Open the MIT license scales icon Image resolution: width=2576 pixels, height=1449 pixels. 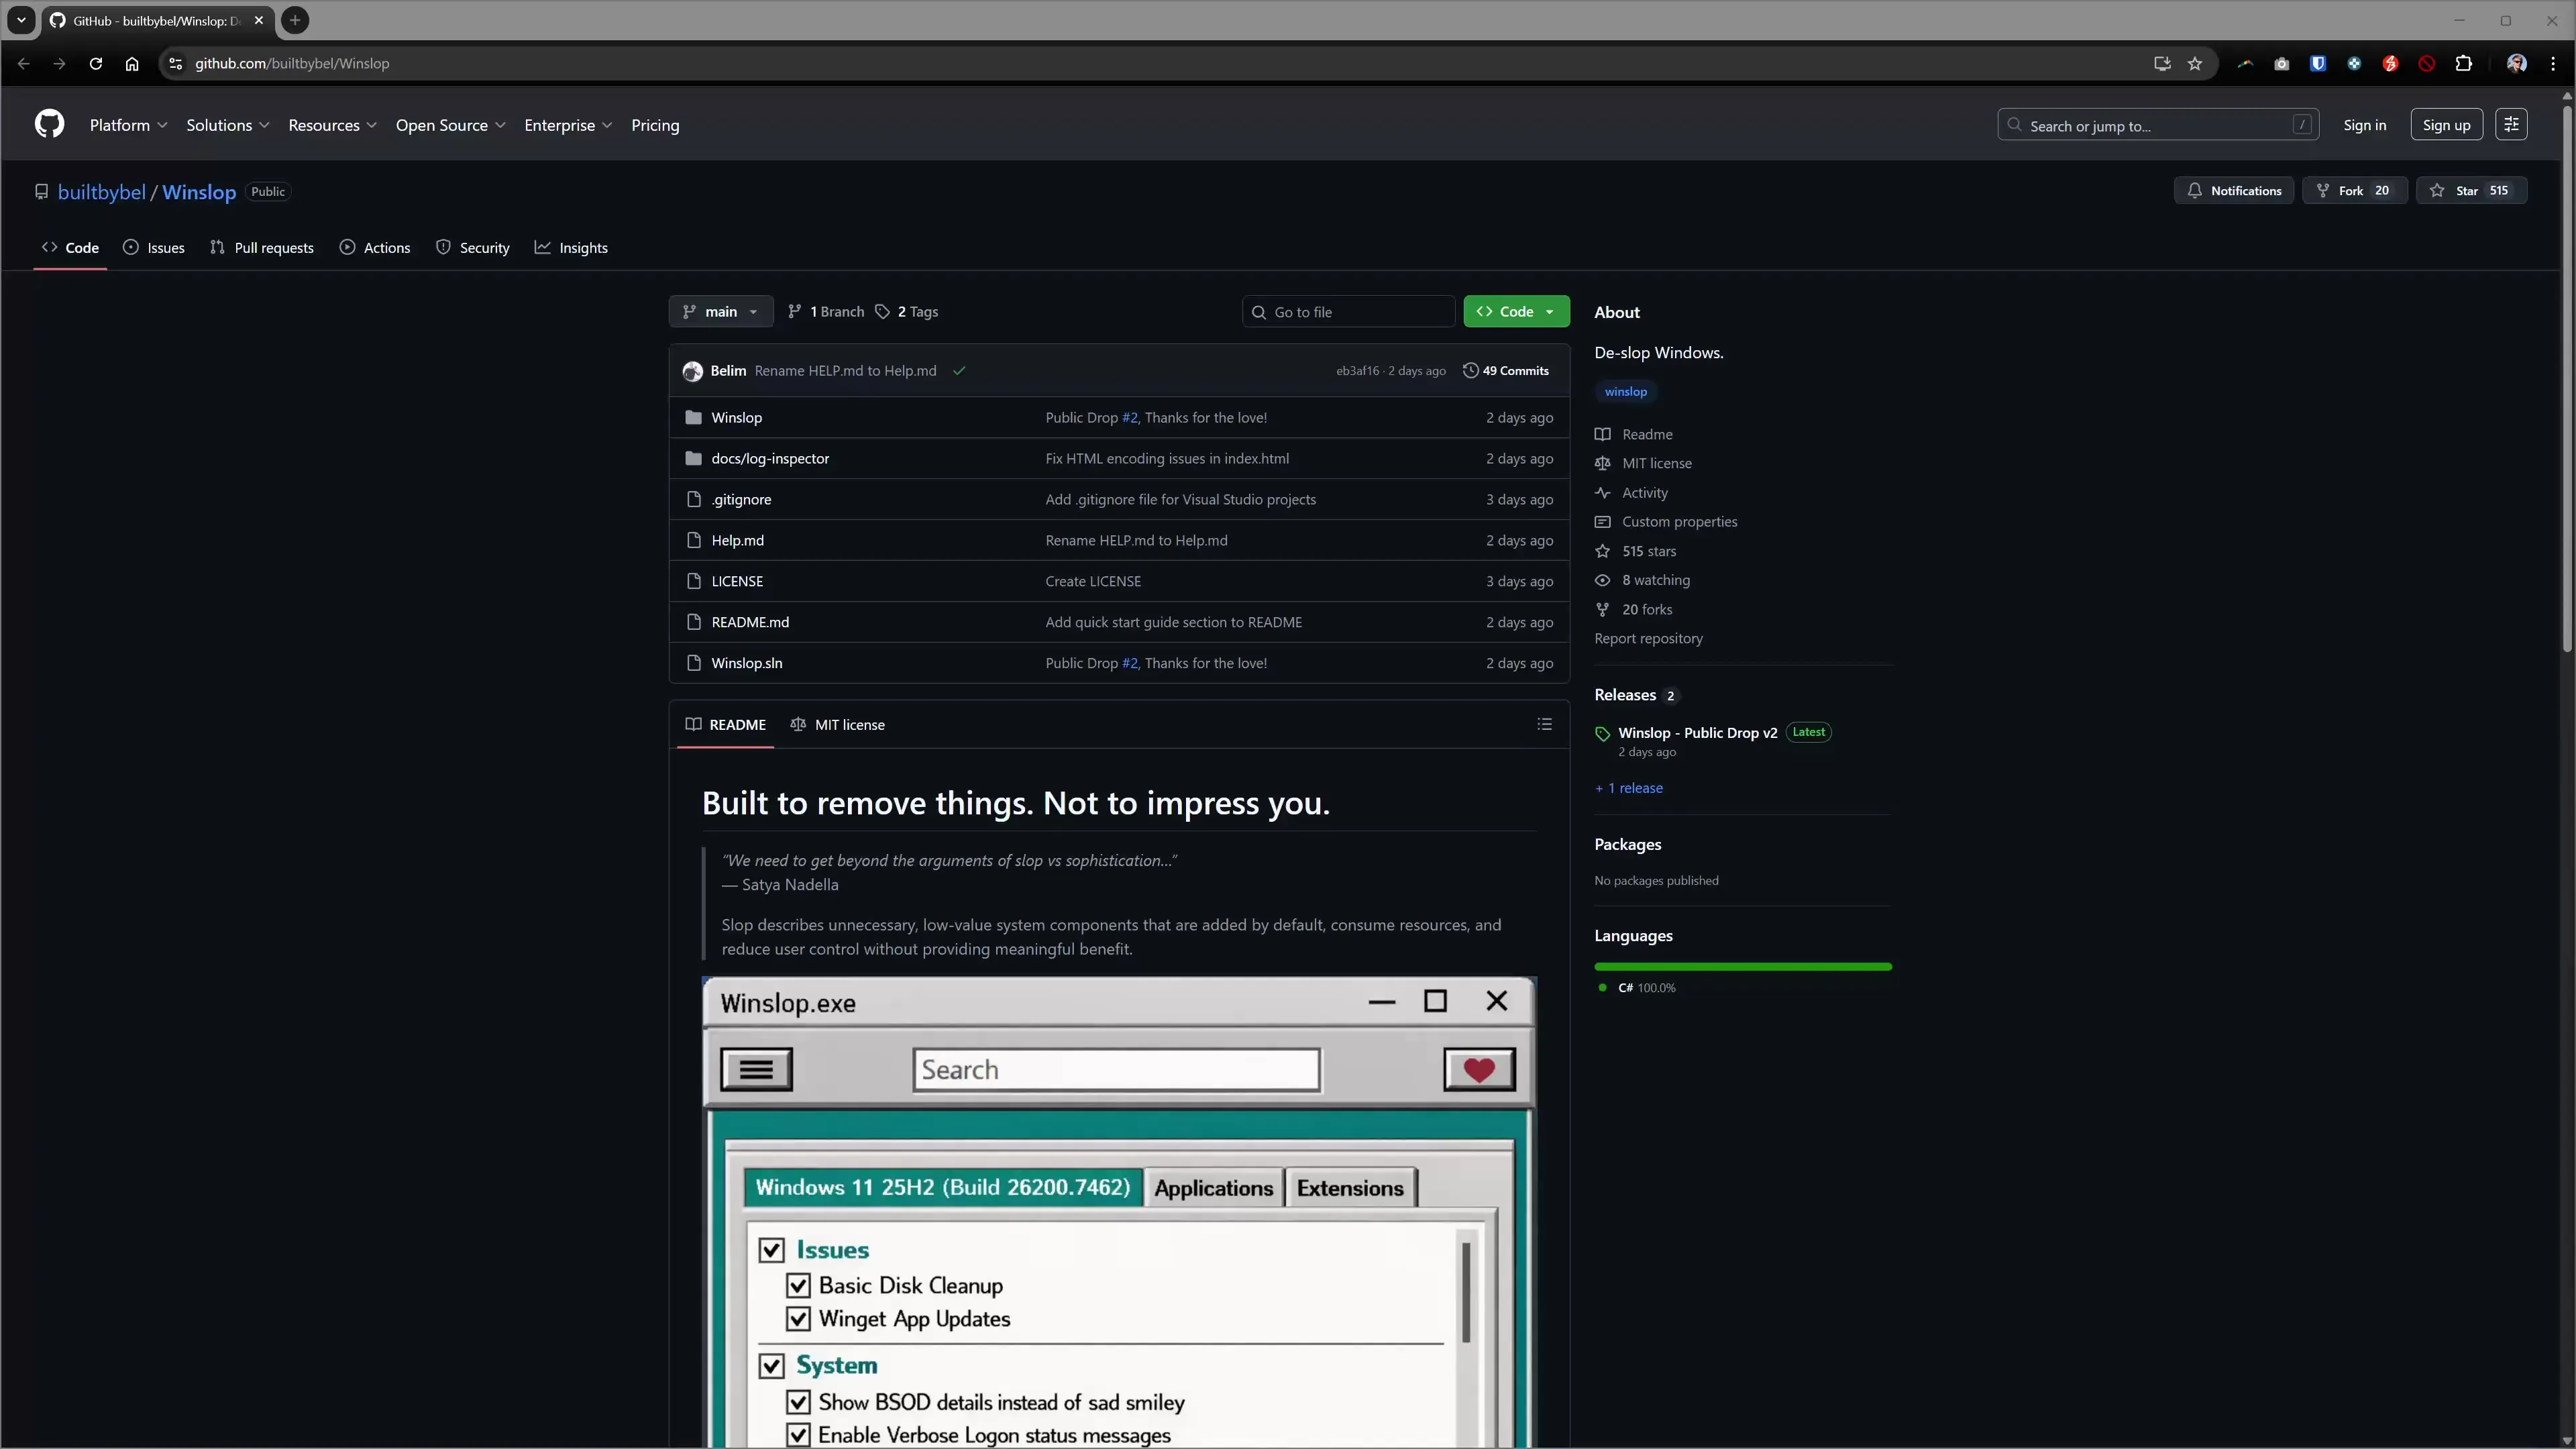(x=1602, y=463)
